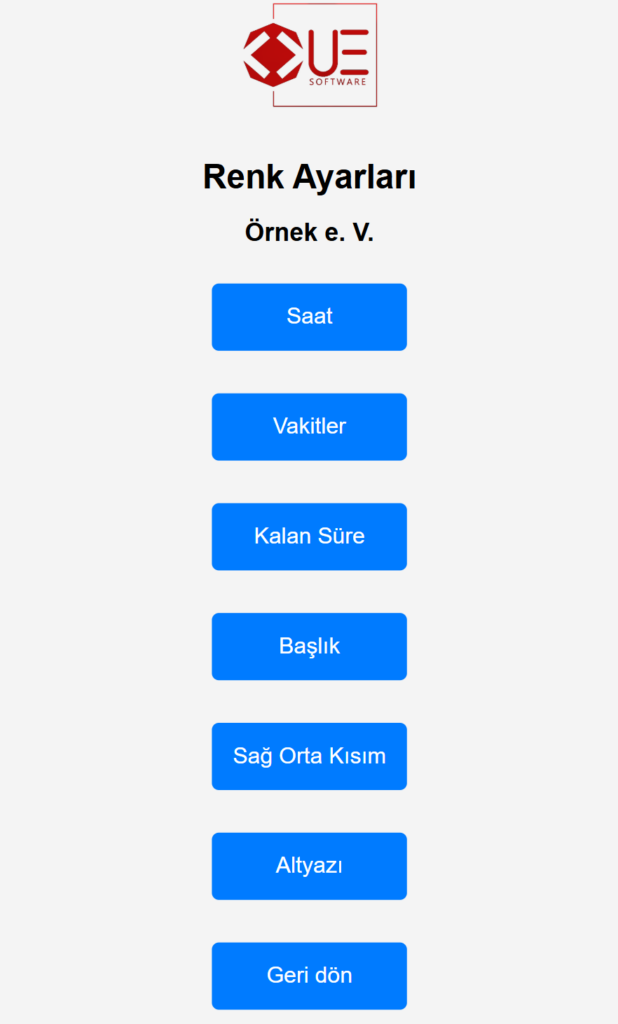
Task: Select the title color button Başlık
Action: pos(309,646)
